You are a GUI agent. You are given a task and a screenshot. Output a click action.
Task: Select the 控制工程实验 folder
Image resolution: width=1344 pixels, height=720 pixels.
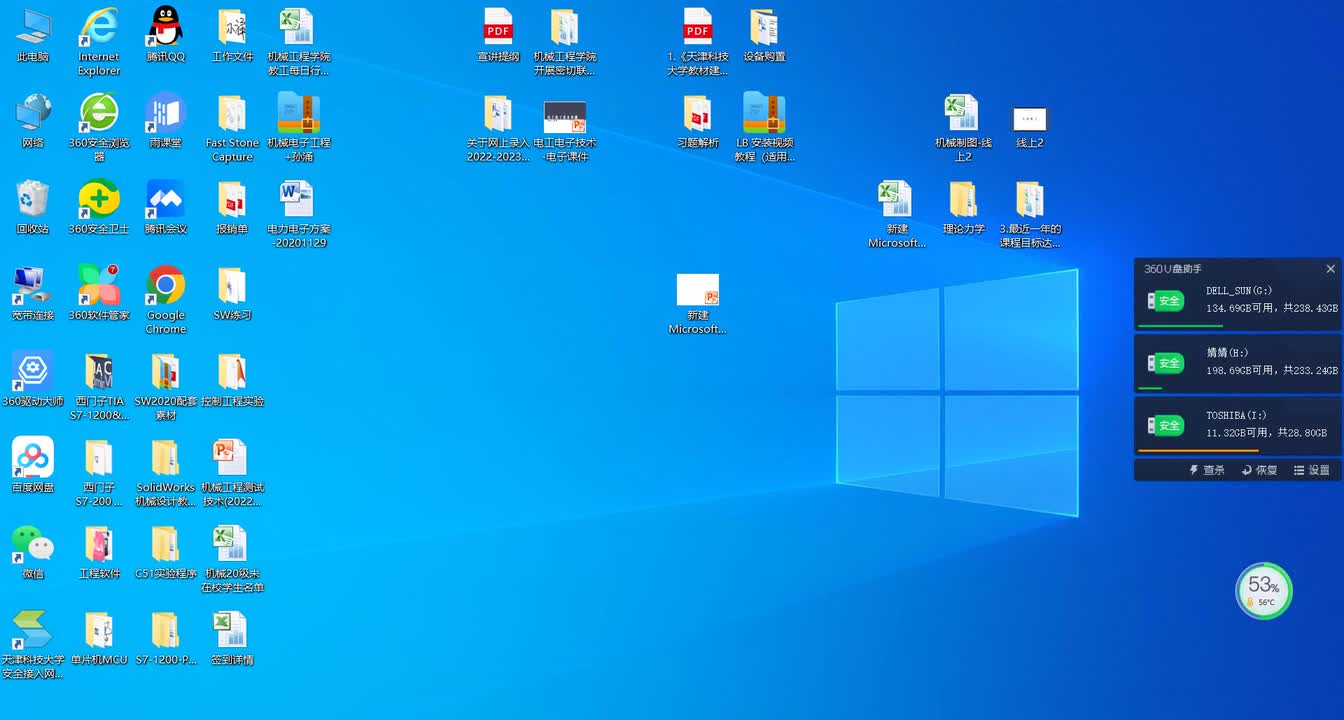point(232,380)
